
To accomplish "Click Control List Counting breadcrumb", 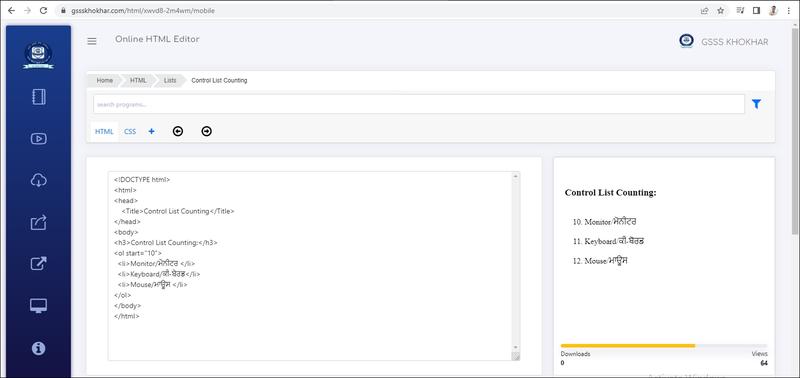I will (219, 81).
